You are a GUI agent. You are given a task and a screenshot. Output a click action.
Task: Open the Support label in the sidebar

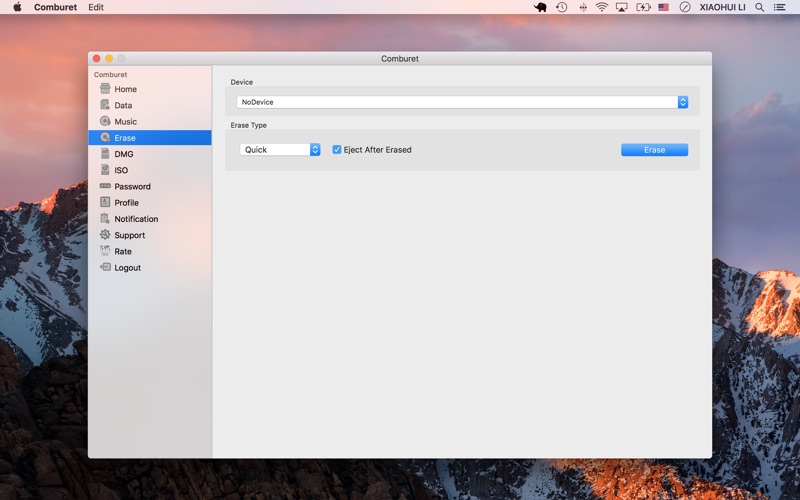click(130, 235)
